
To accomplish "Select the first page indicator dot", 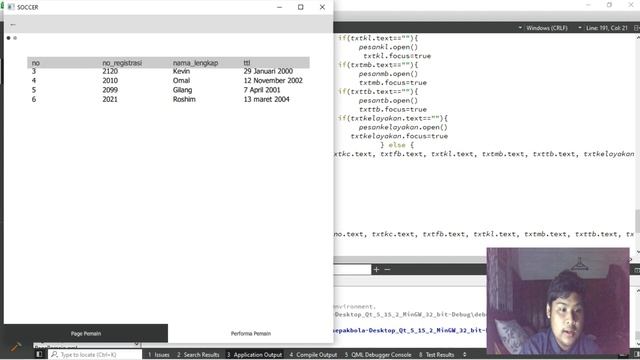I will point(8,38).
